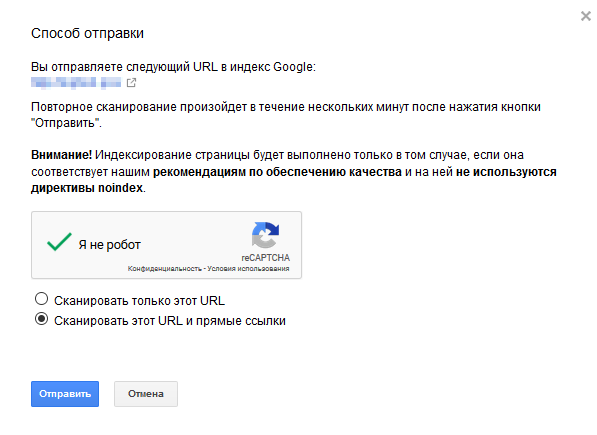Open the external link icon beside URL

pyautogui.click(x=131, y=83)
